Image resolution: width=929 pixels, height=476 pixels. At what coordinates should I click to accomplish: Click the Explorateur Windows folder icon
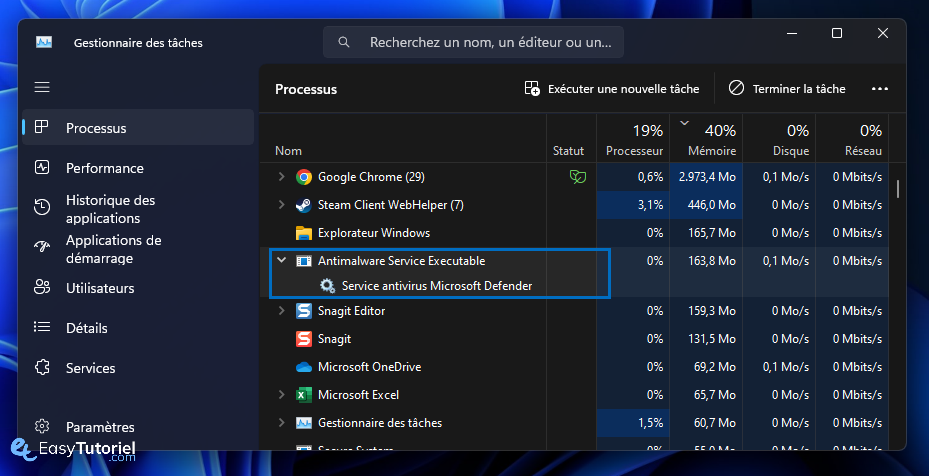click(304, 233)
